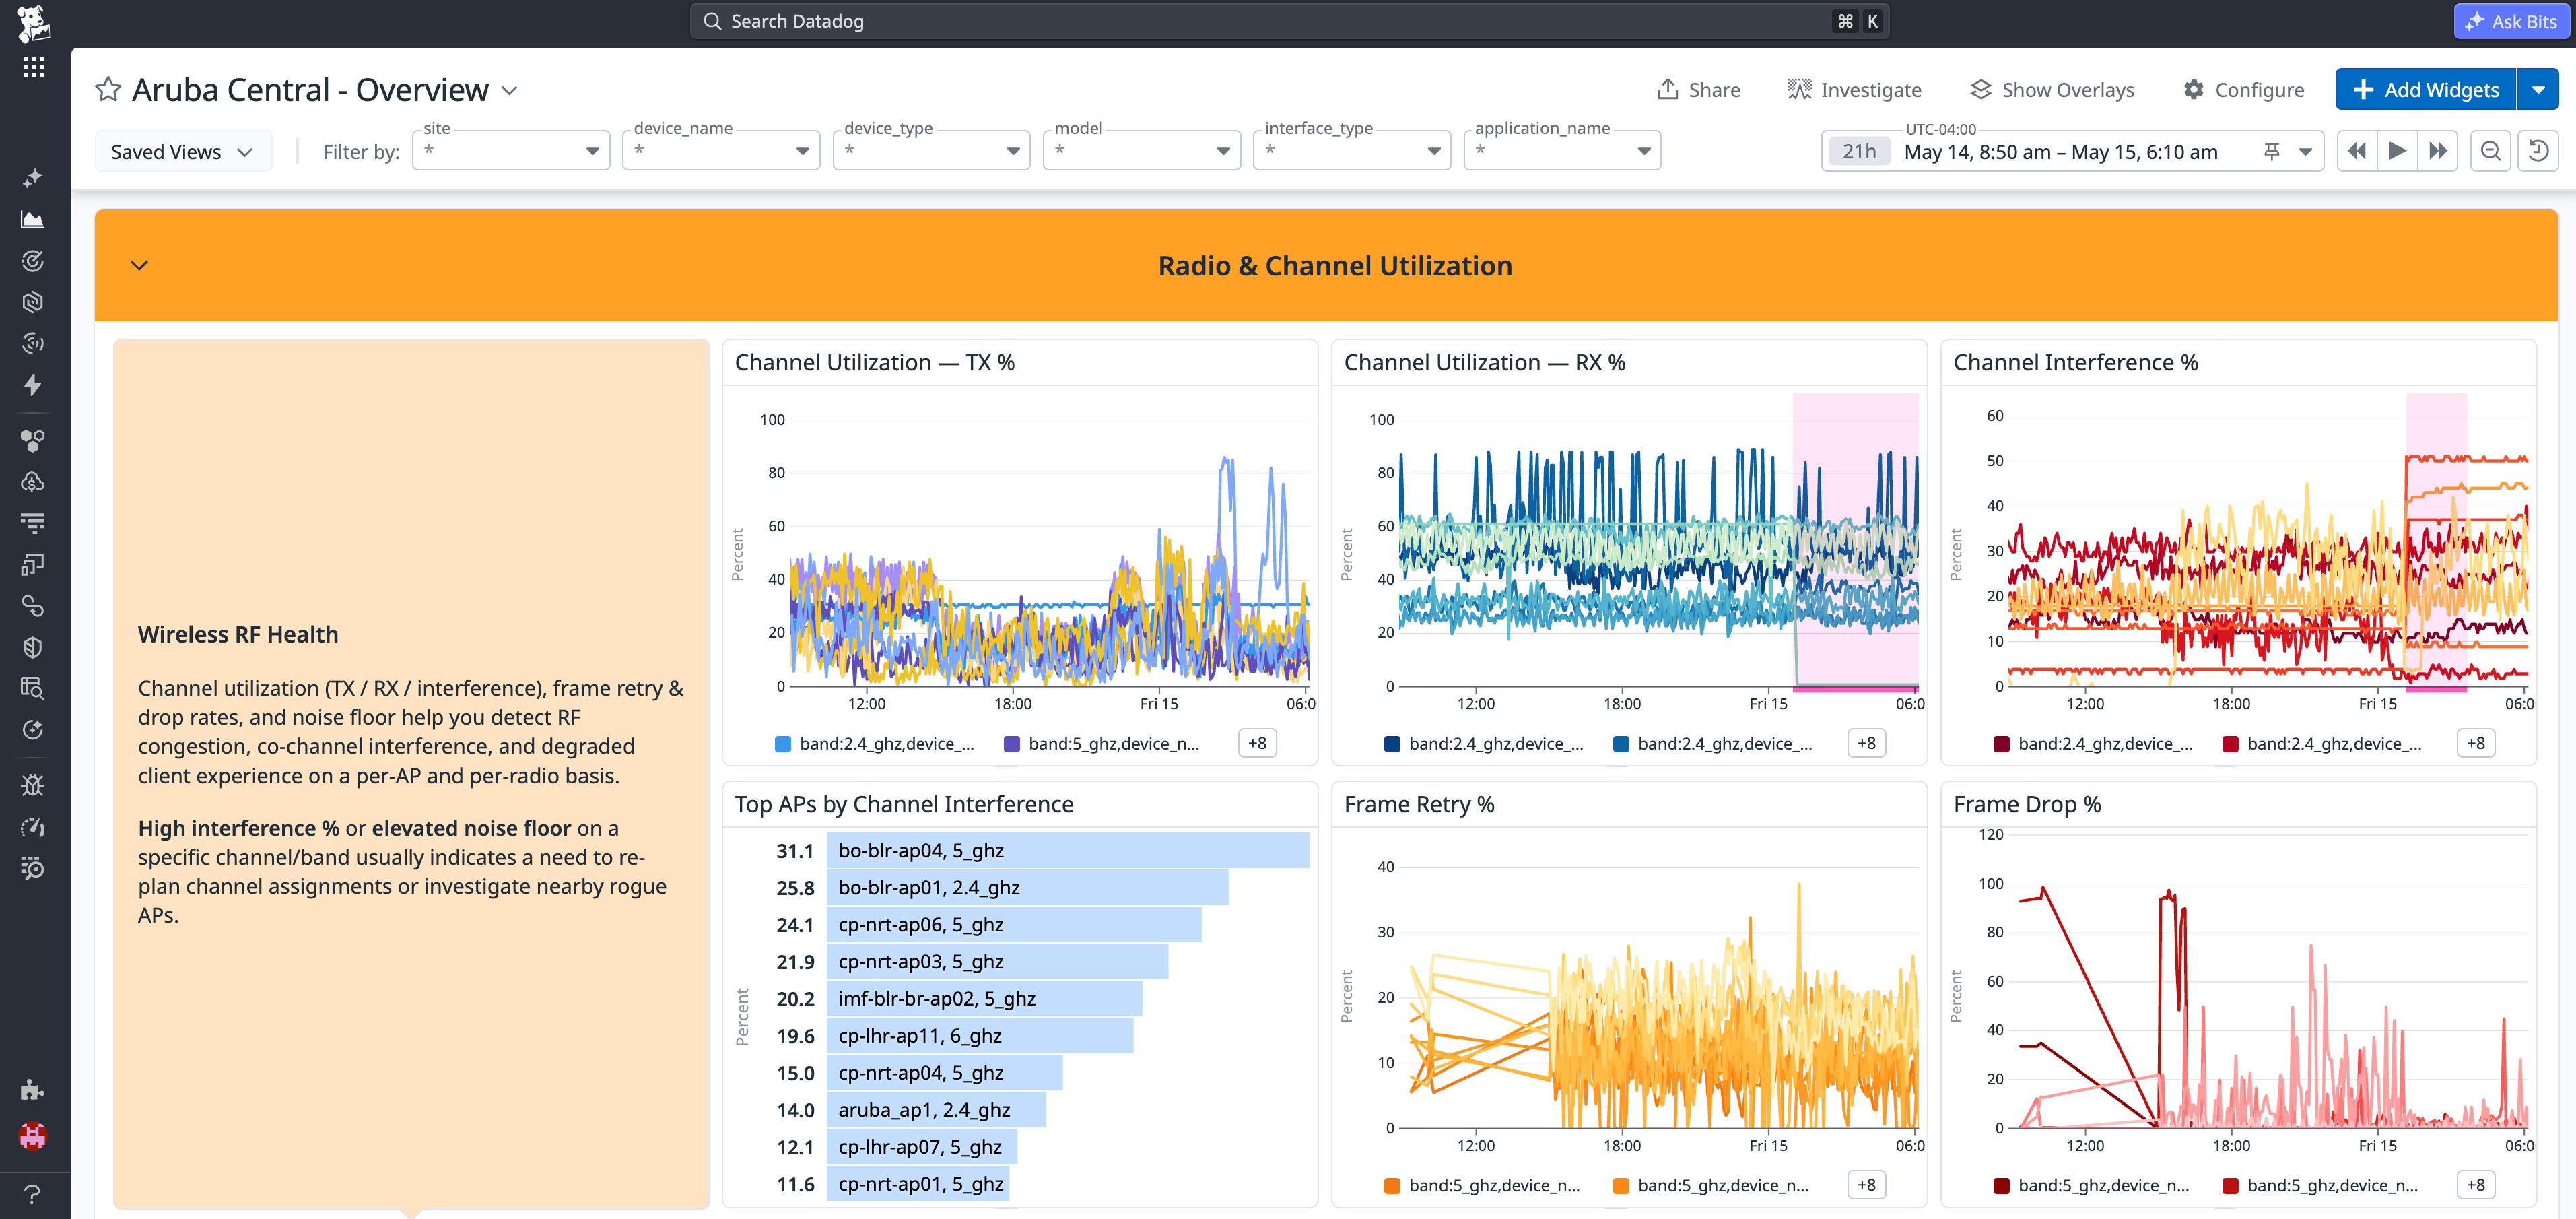Screen dimensions: 2576x1219
Task: Show +8 more series in Channel Interference legend
Action: (x=2475, y=743)
